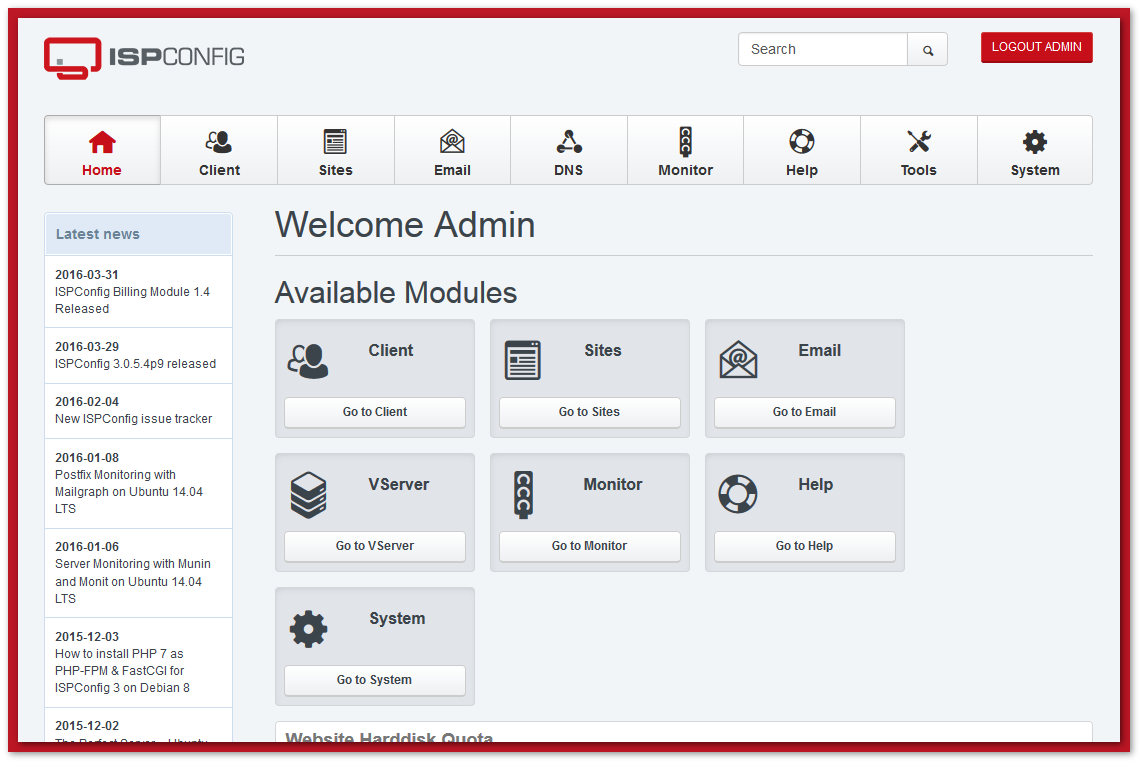Screen dimensions: 1142x764
Task: Click the Go to System button
Action: click(375, 680)
